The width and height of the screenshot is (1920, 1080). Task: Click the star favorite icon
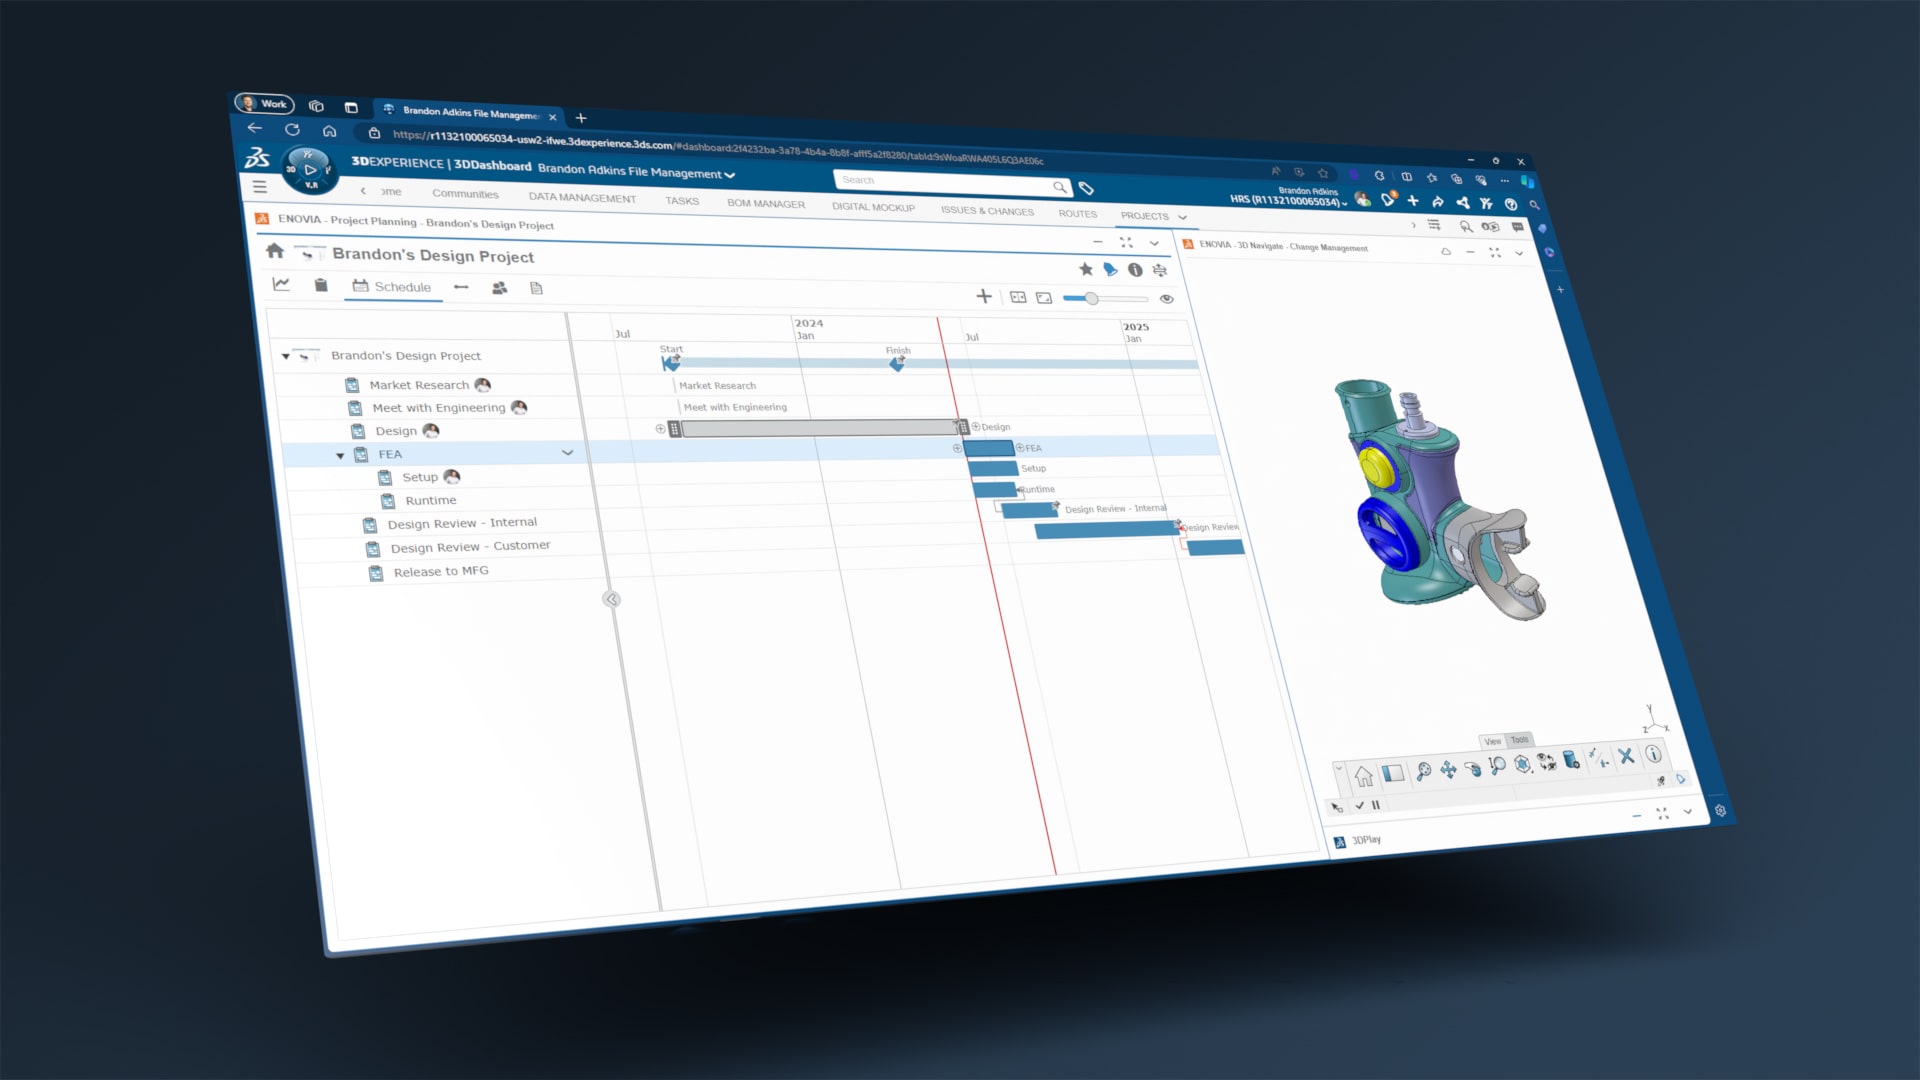1086,269
